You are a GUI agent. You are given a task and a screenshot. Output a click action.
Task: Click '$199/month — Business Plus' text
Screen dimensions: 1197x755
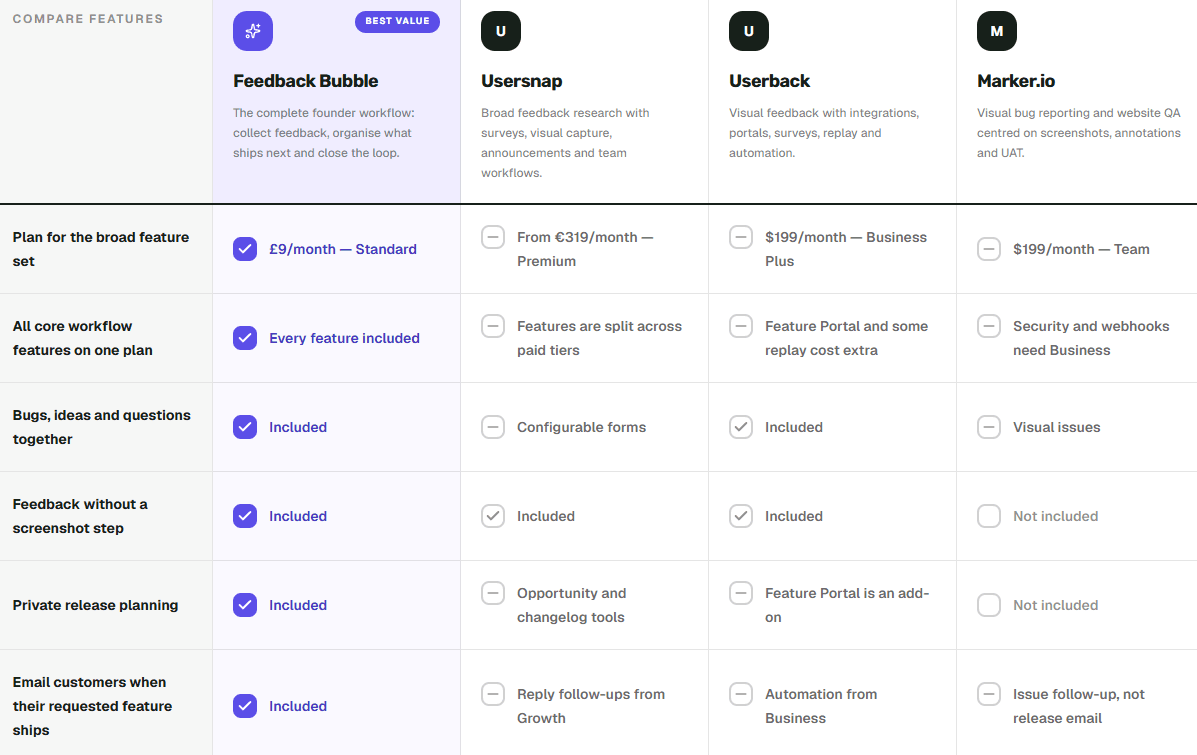tap(846, 249)
